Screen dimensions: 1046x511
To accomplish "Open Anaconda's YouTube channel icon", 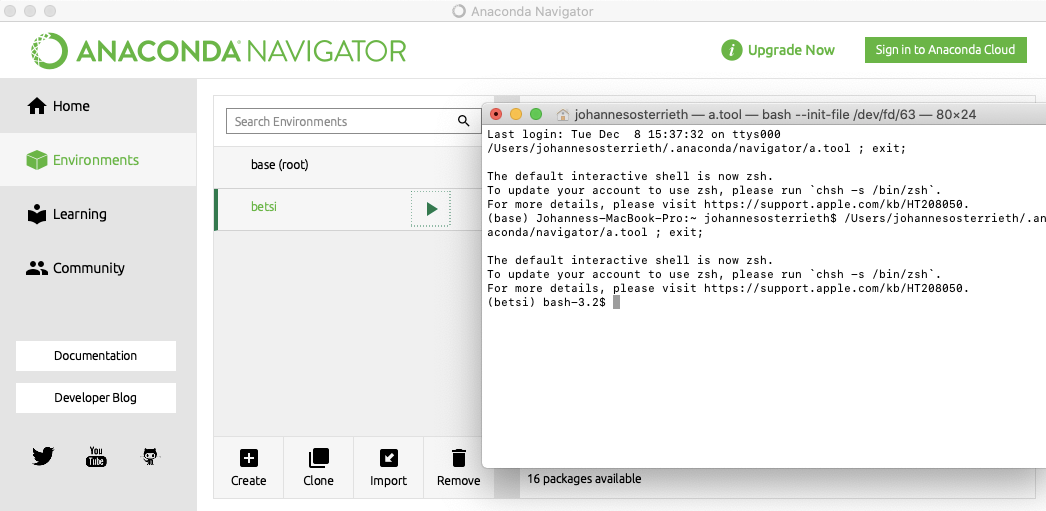I will click(x=96, y=456).
